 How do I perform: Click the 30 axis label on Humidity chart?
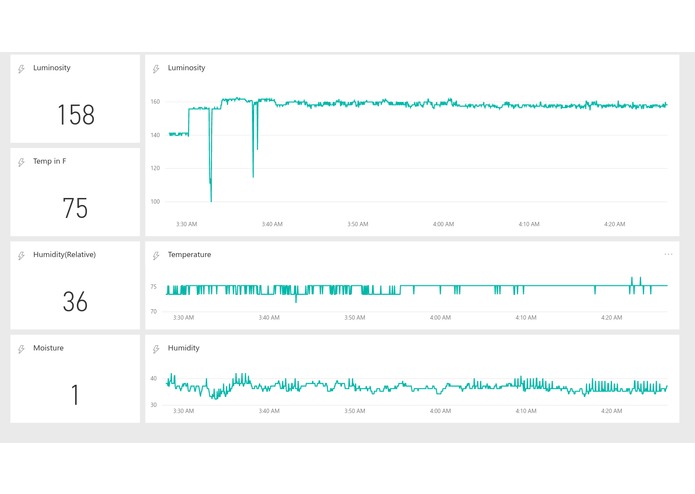pos(153,405)
